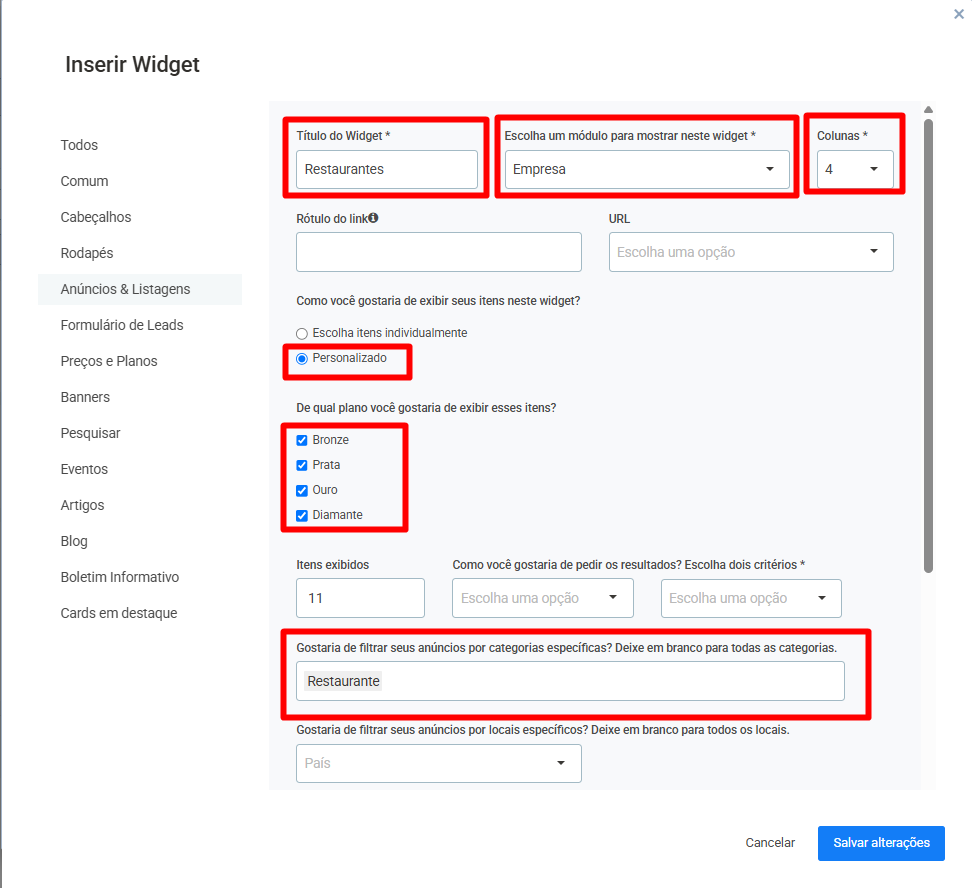
Task: Click Salvar alterações button
Action: pos(881,843)
